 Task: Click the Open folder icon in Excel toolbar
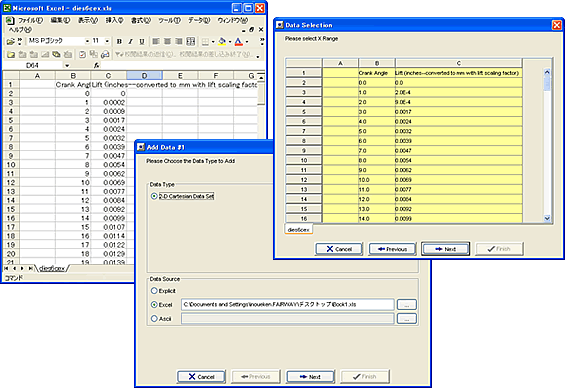[x=10, y=42]
